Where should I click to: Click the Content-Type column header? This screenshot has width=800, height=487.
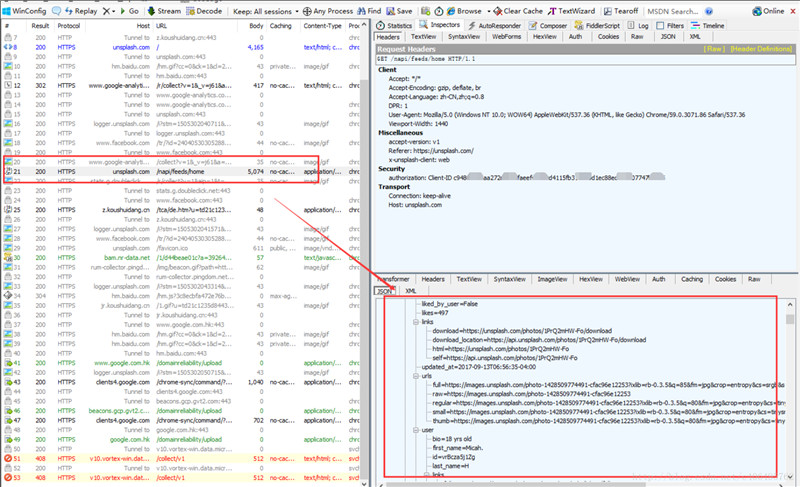[322, 25]
